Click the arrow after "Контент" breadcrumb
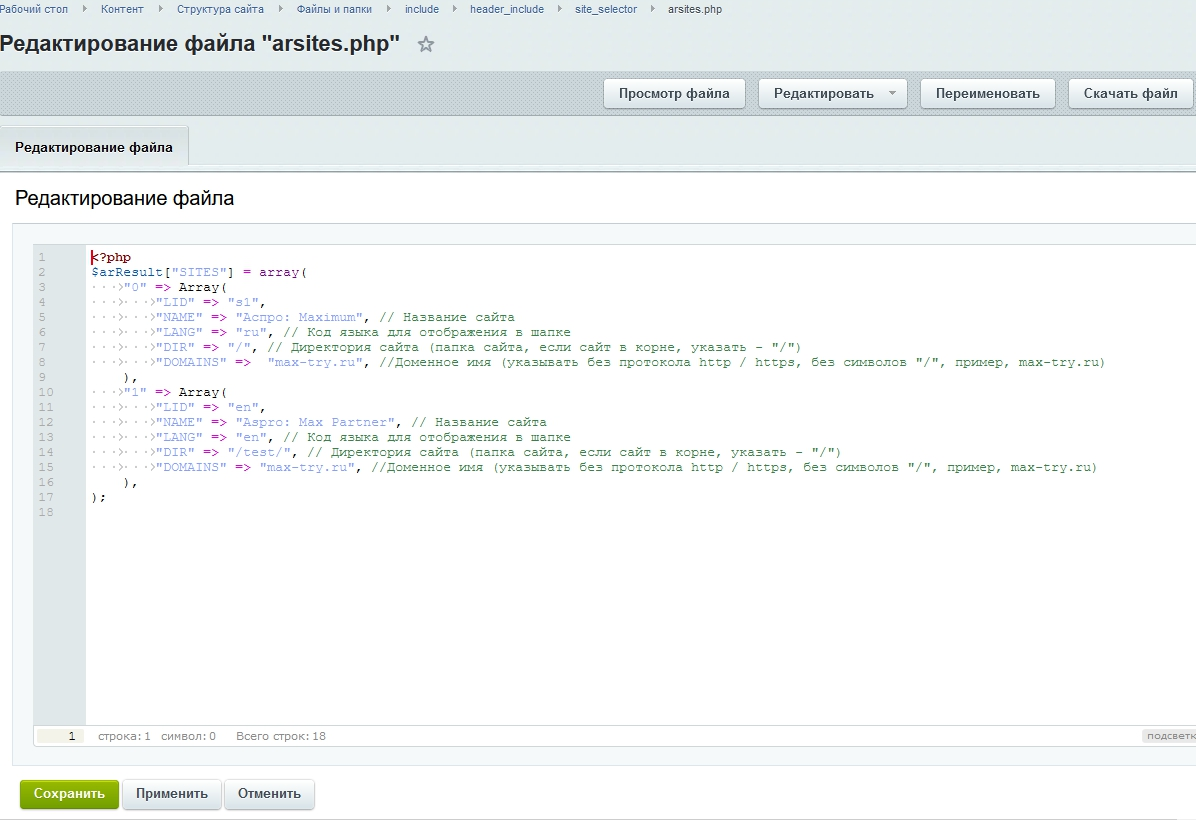Image resolution: width=1196 pixels, height=820 pixels. (160, 9)
